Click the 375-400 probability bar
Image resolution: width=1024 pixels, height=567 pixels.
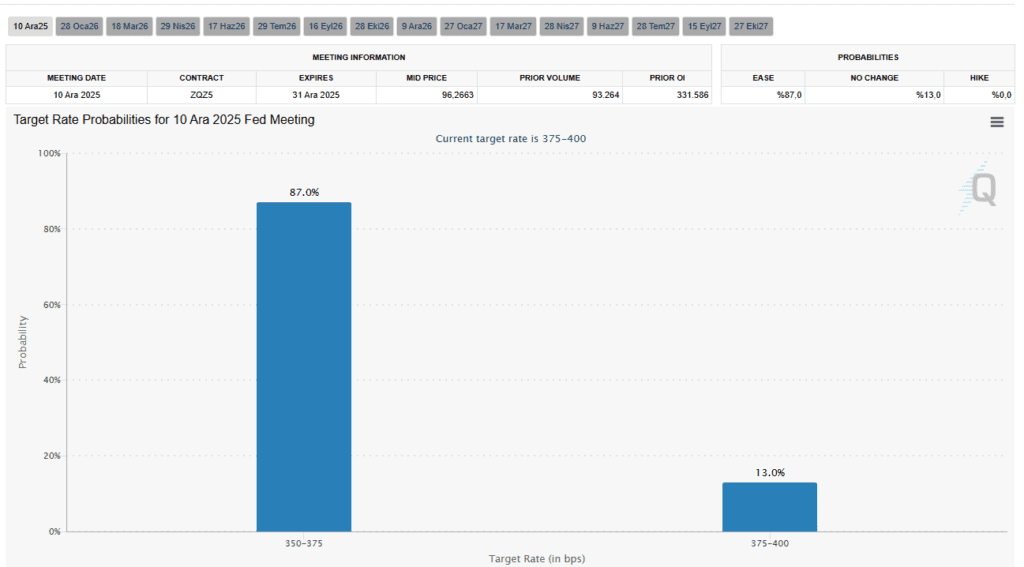coord(769,506)
